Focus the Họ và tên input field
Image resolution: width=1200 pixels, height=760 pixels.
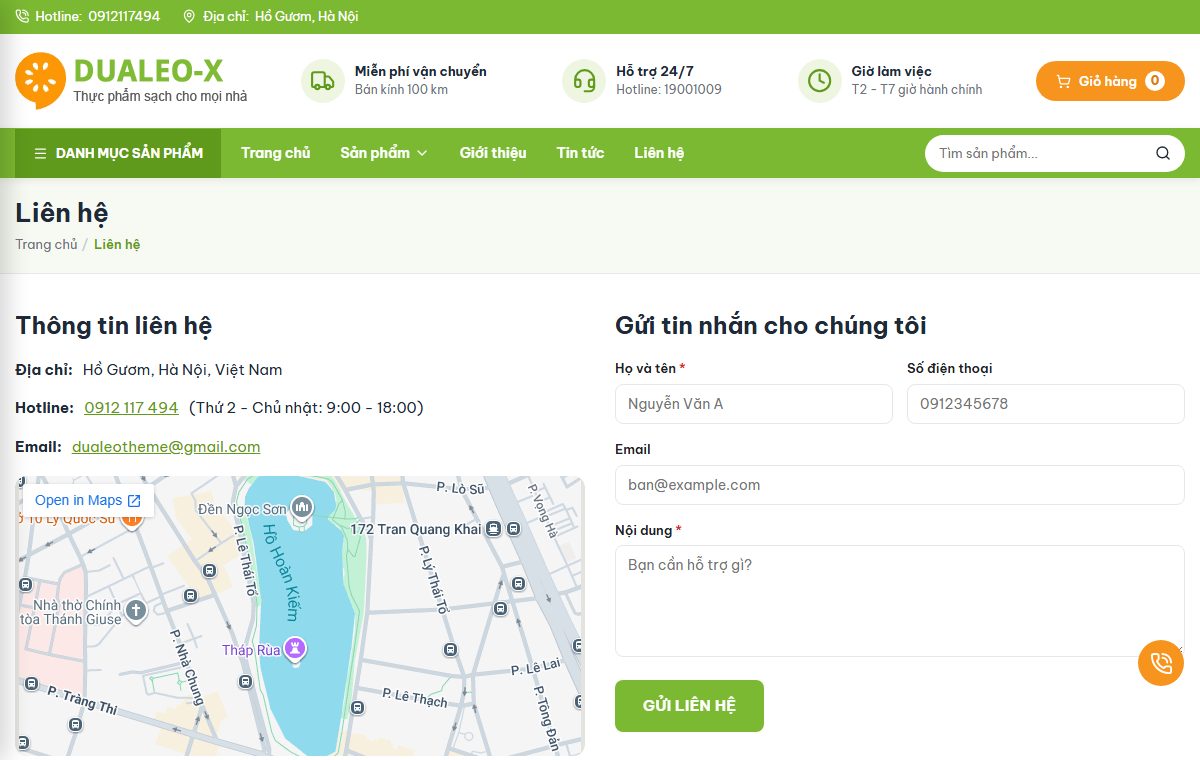click(754, 404)
